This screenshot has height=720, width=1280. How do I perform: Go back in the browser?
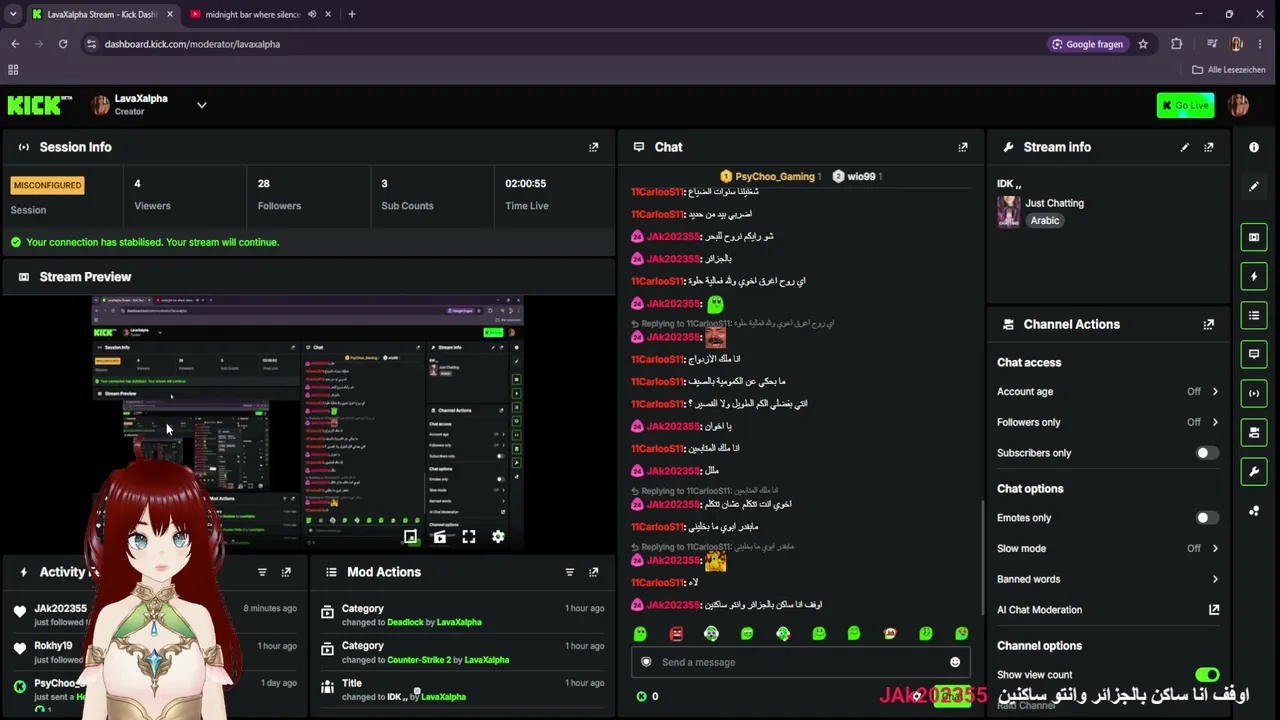tap(15, 44)
